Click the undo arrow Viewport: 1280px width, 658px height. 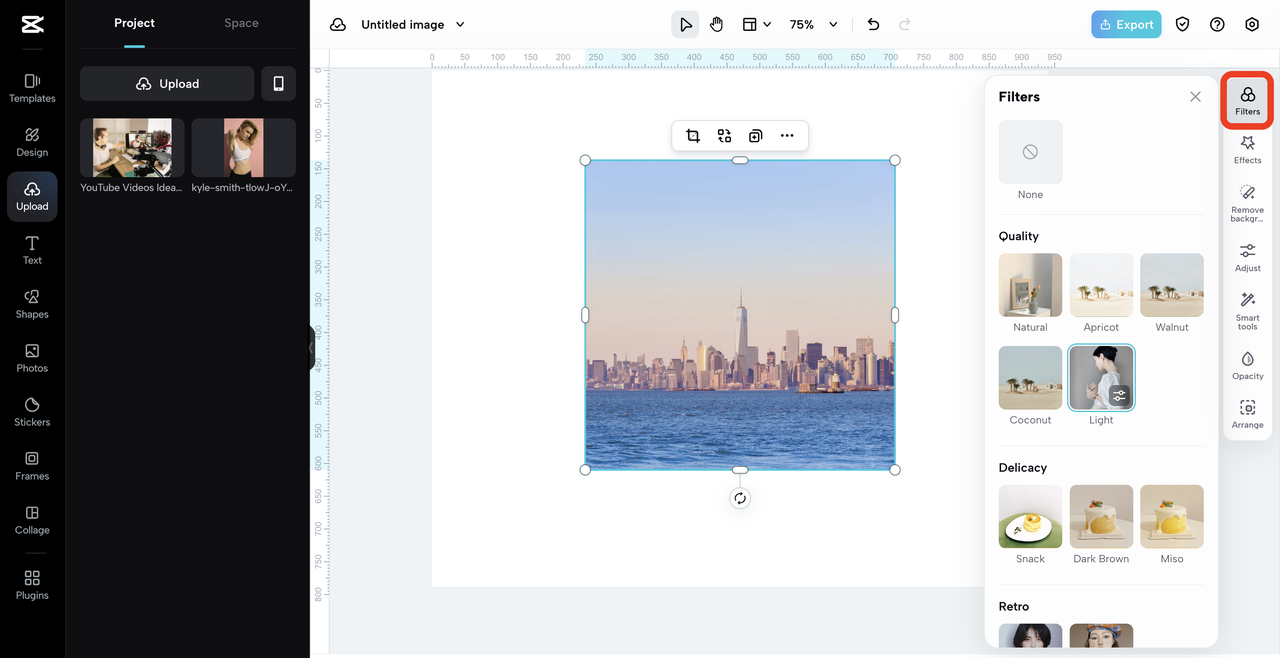click(x=873, y=25)
